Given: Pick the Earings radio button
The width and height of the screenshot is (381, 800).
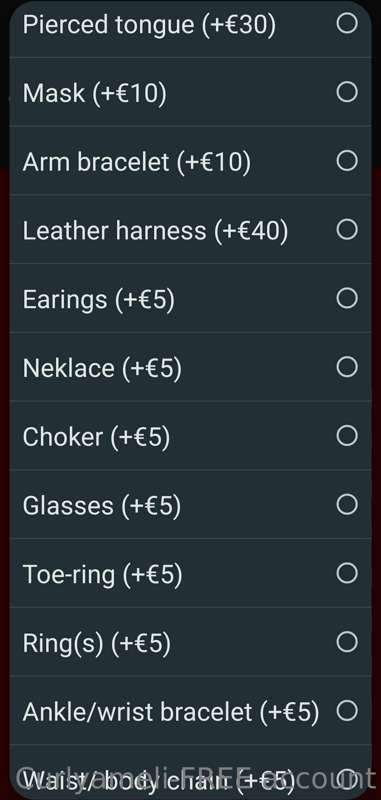Looking at the screenshot, I should tap(347, 298).
